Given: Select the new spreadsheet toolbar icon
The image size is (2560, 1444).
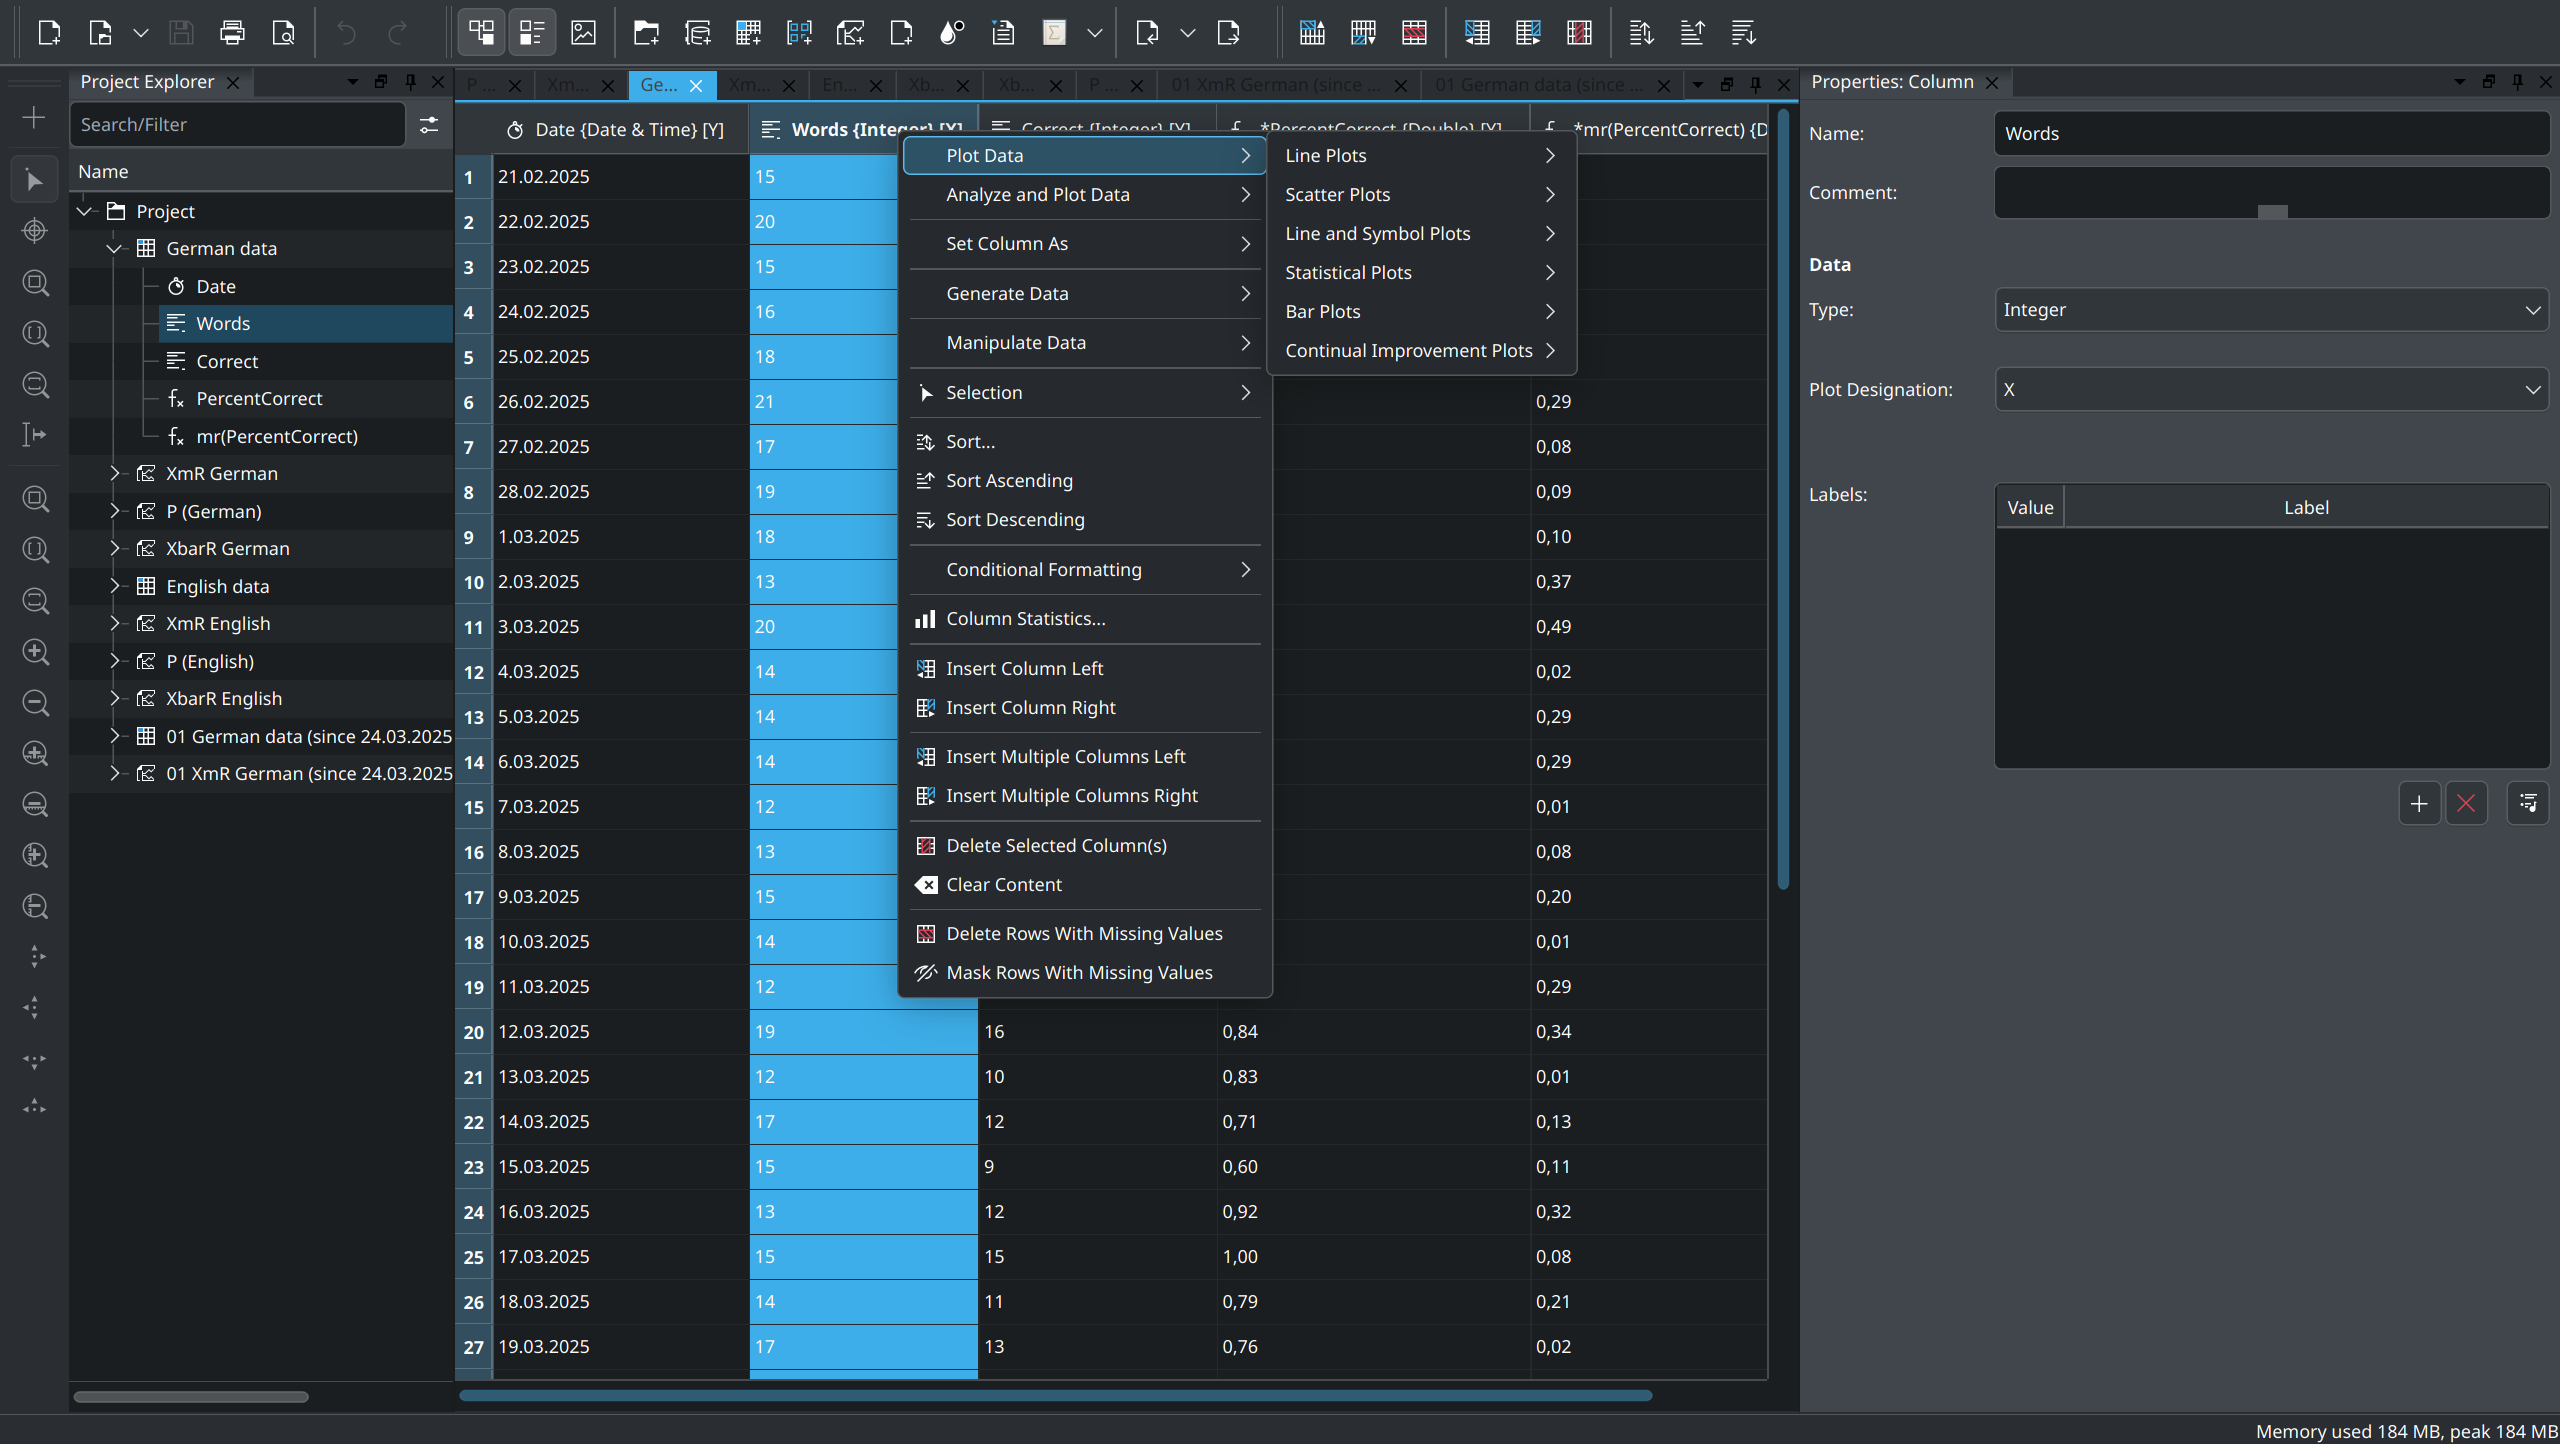Looking at the screenshot, I should tap(748, 32).
